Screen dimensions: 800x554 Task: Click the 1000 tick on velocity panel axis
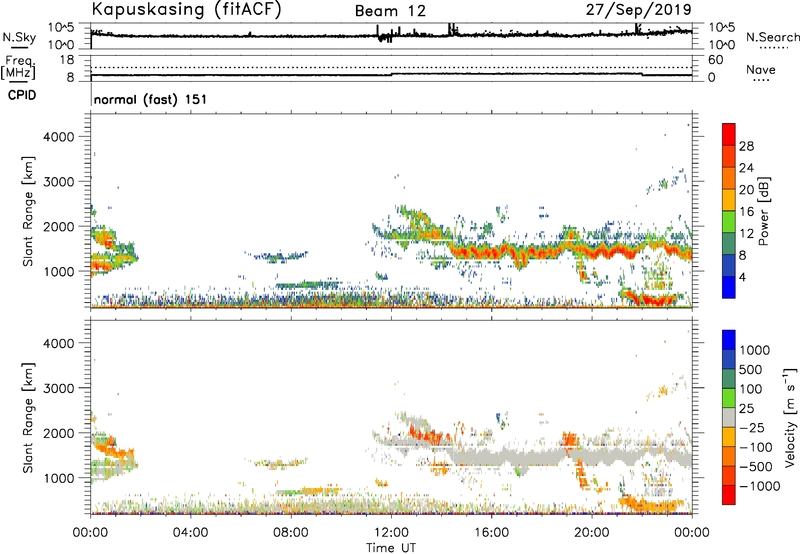coord(58,478)
